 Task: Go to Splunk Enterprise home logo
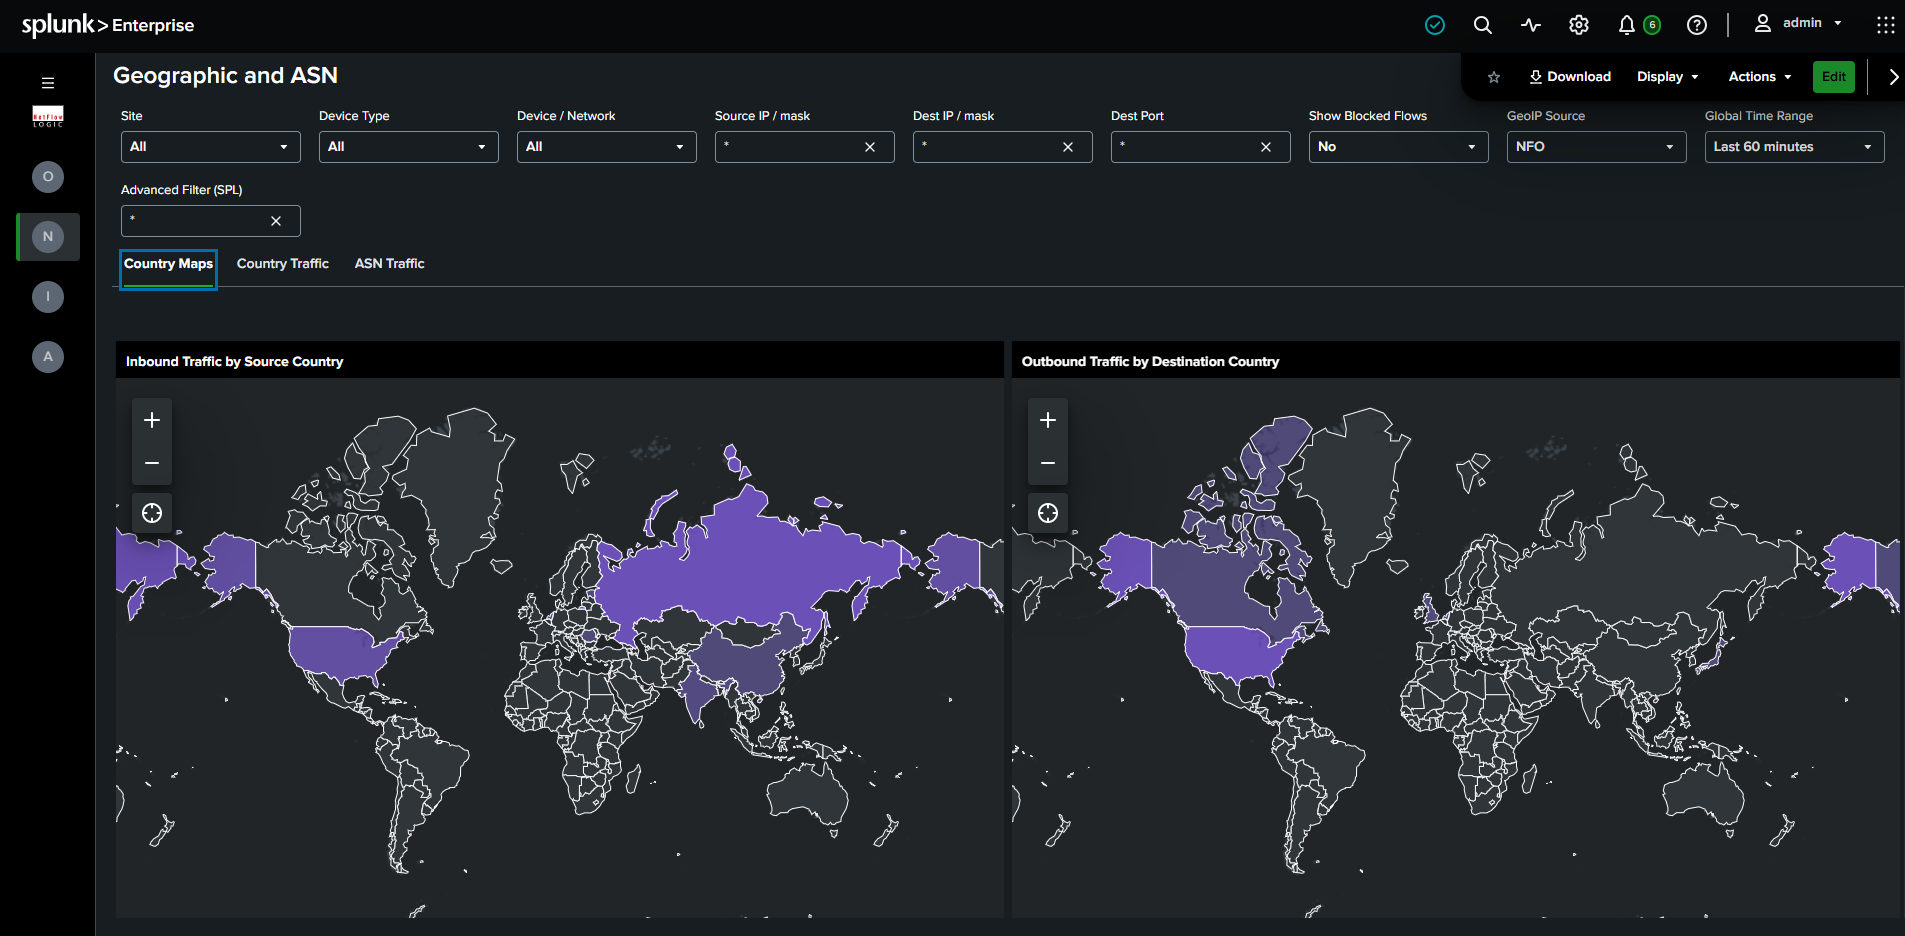coord(108,25)
